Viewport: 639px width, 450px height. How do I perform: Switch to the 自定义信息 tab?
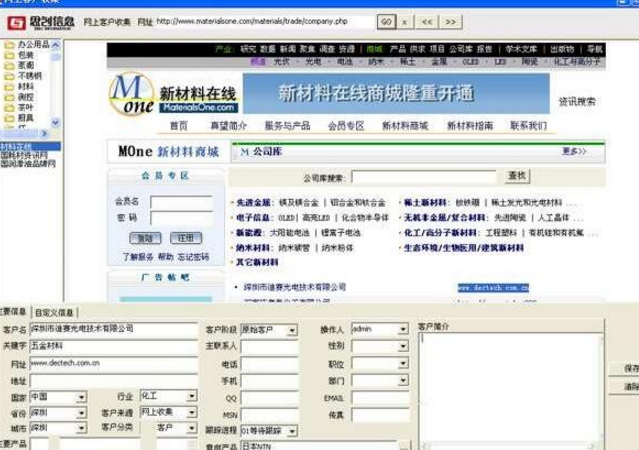(x=54, y=312)
